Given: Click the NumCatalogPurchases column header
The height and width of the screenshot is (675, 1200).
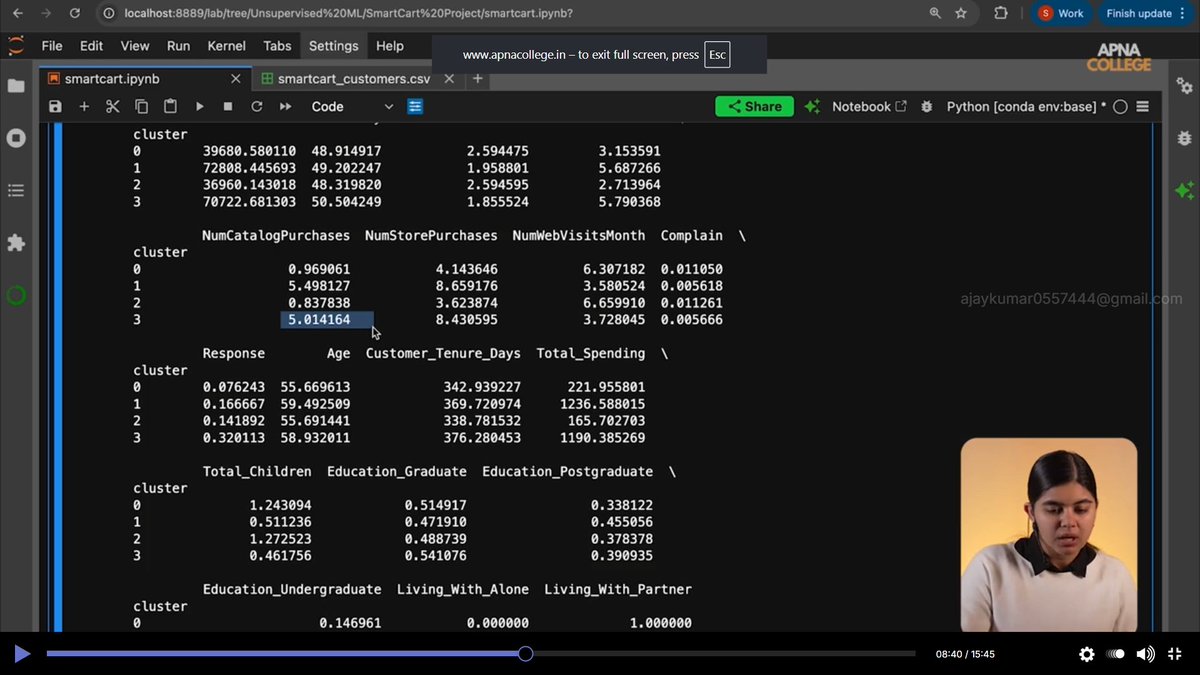Looking at the screenshot, I should click(x=276, y=236).
